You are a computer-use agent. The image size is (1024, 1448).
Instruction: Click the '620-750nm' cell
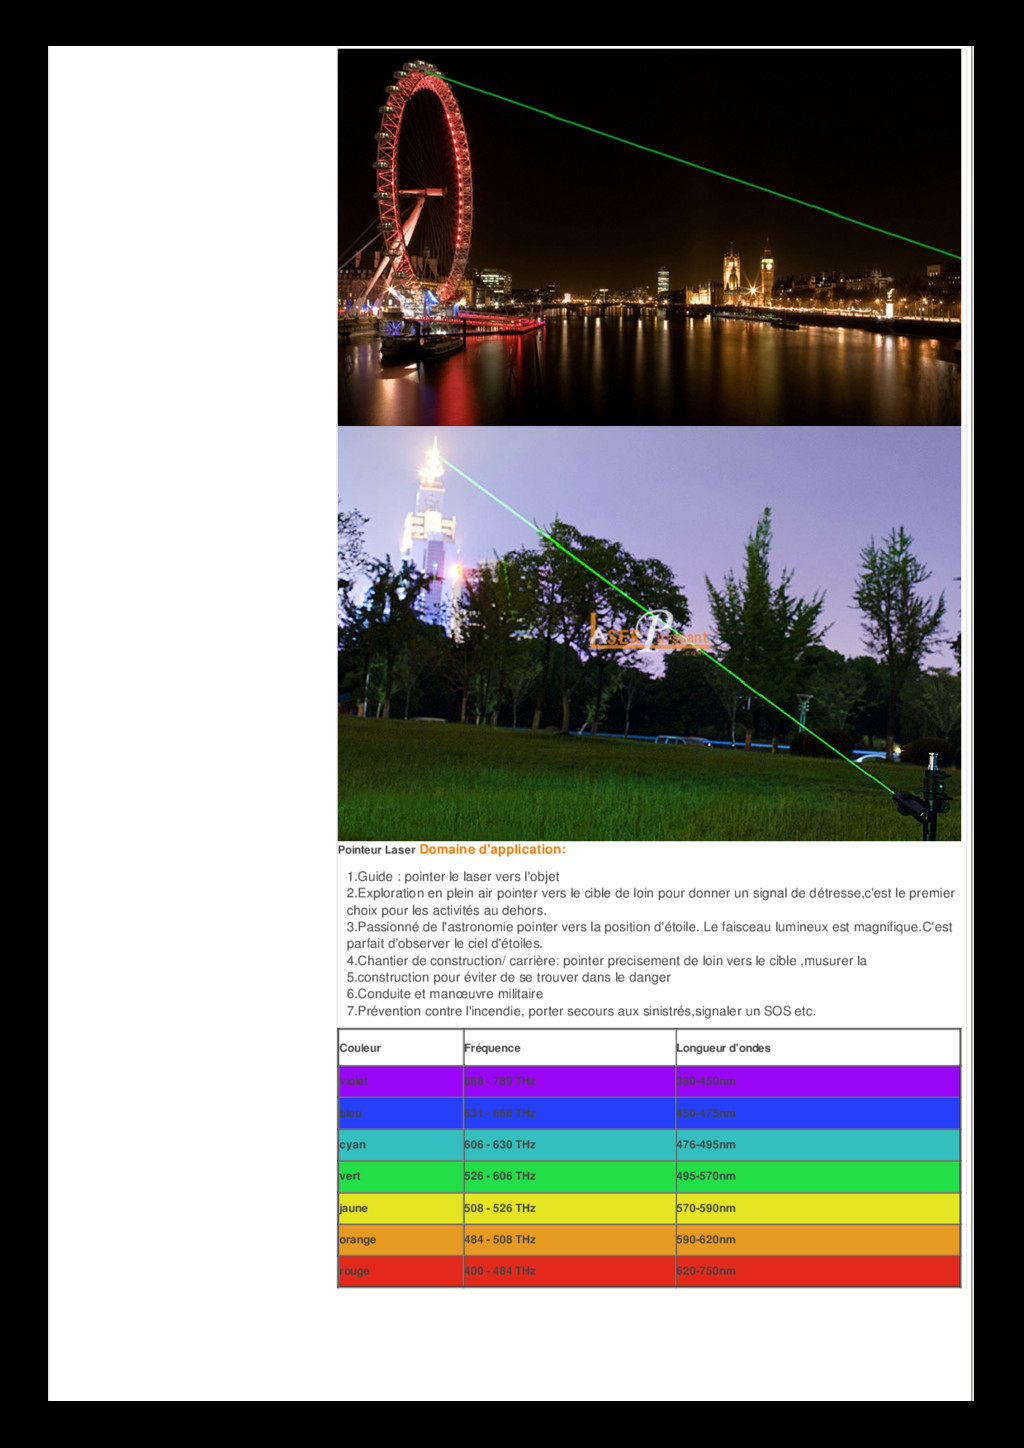tap(817, 1271)
